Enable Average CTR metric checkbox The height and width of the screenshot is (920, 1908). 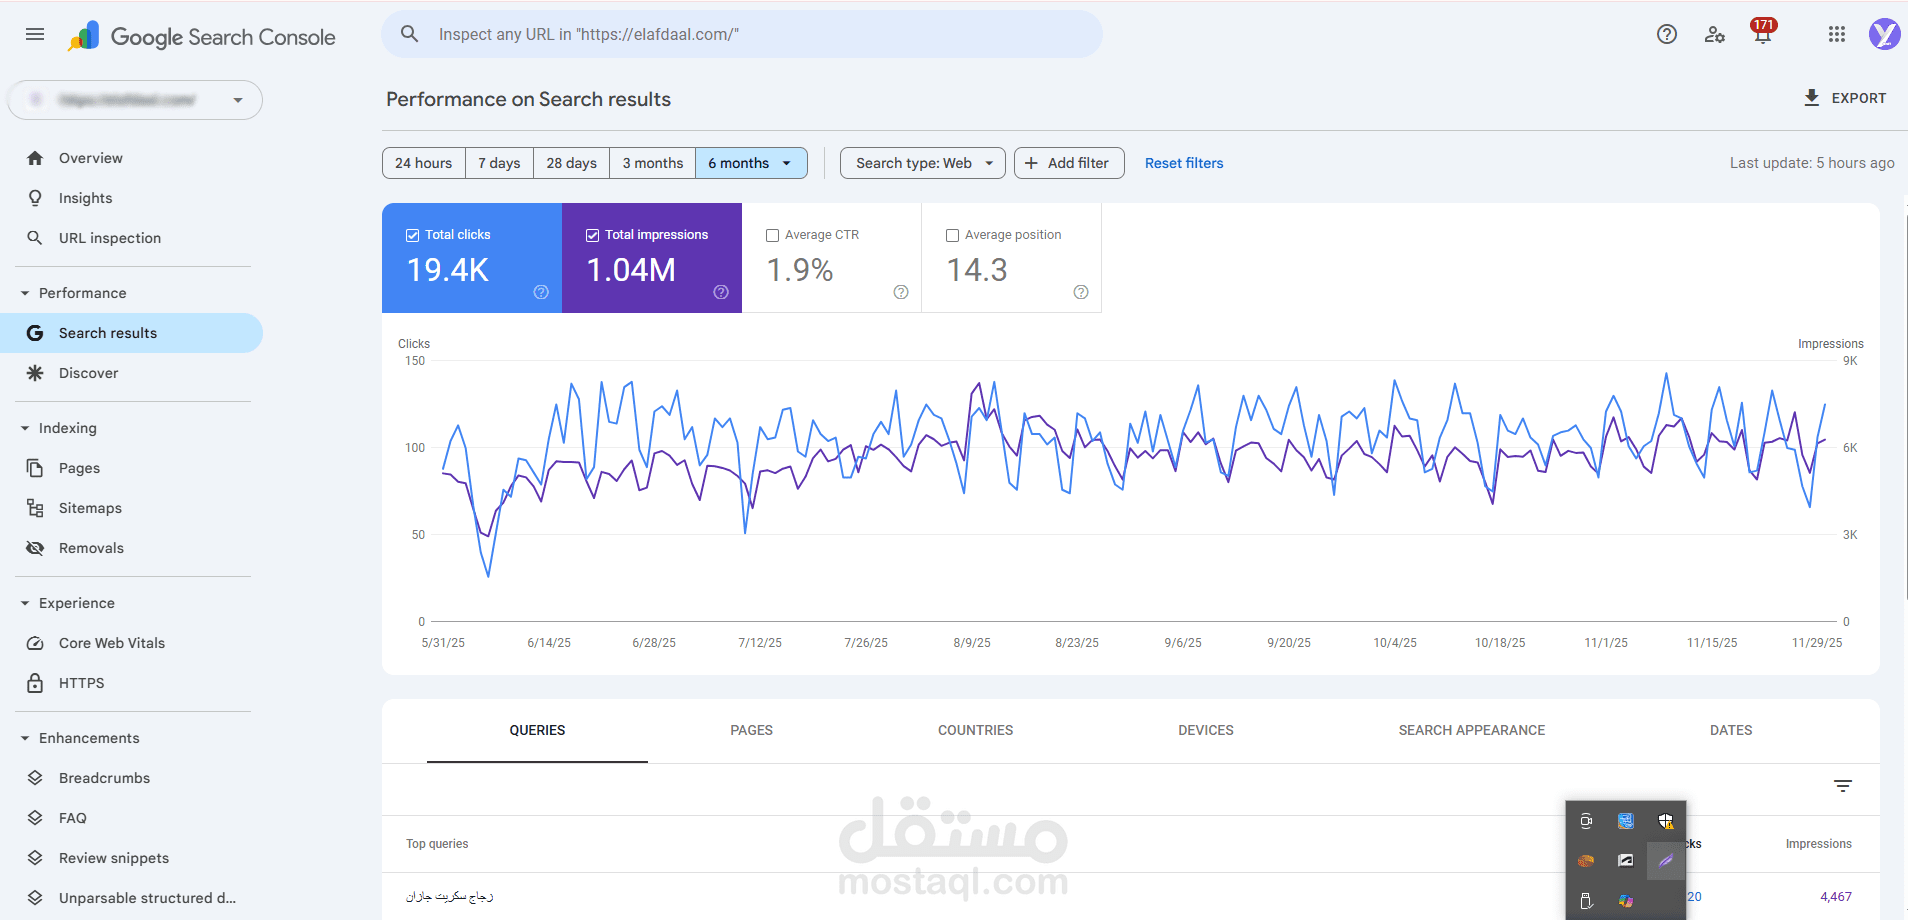[x=772, y=235]
